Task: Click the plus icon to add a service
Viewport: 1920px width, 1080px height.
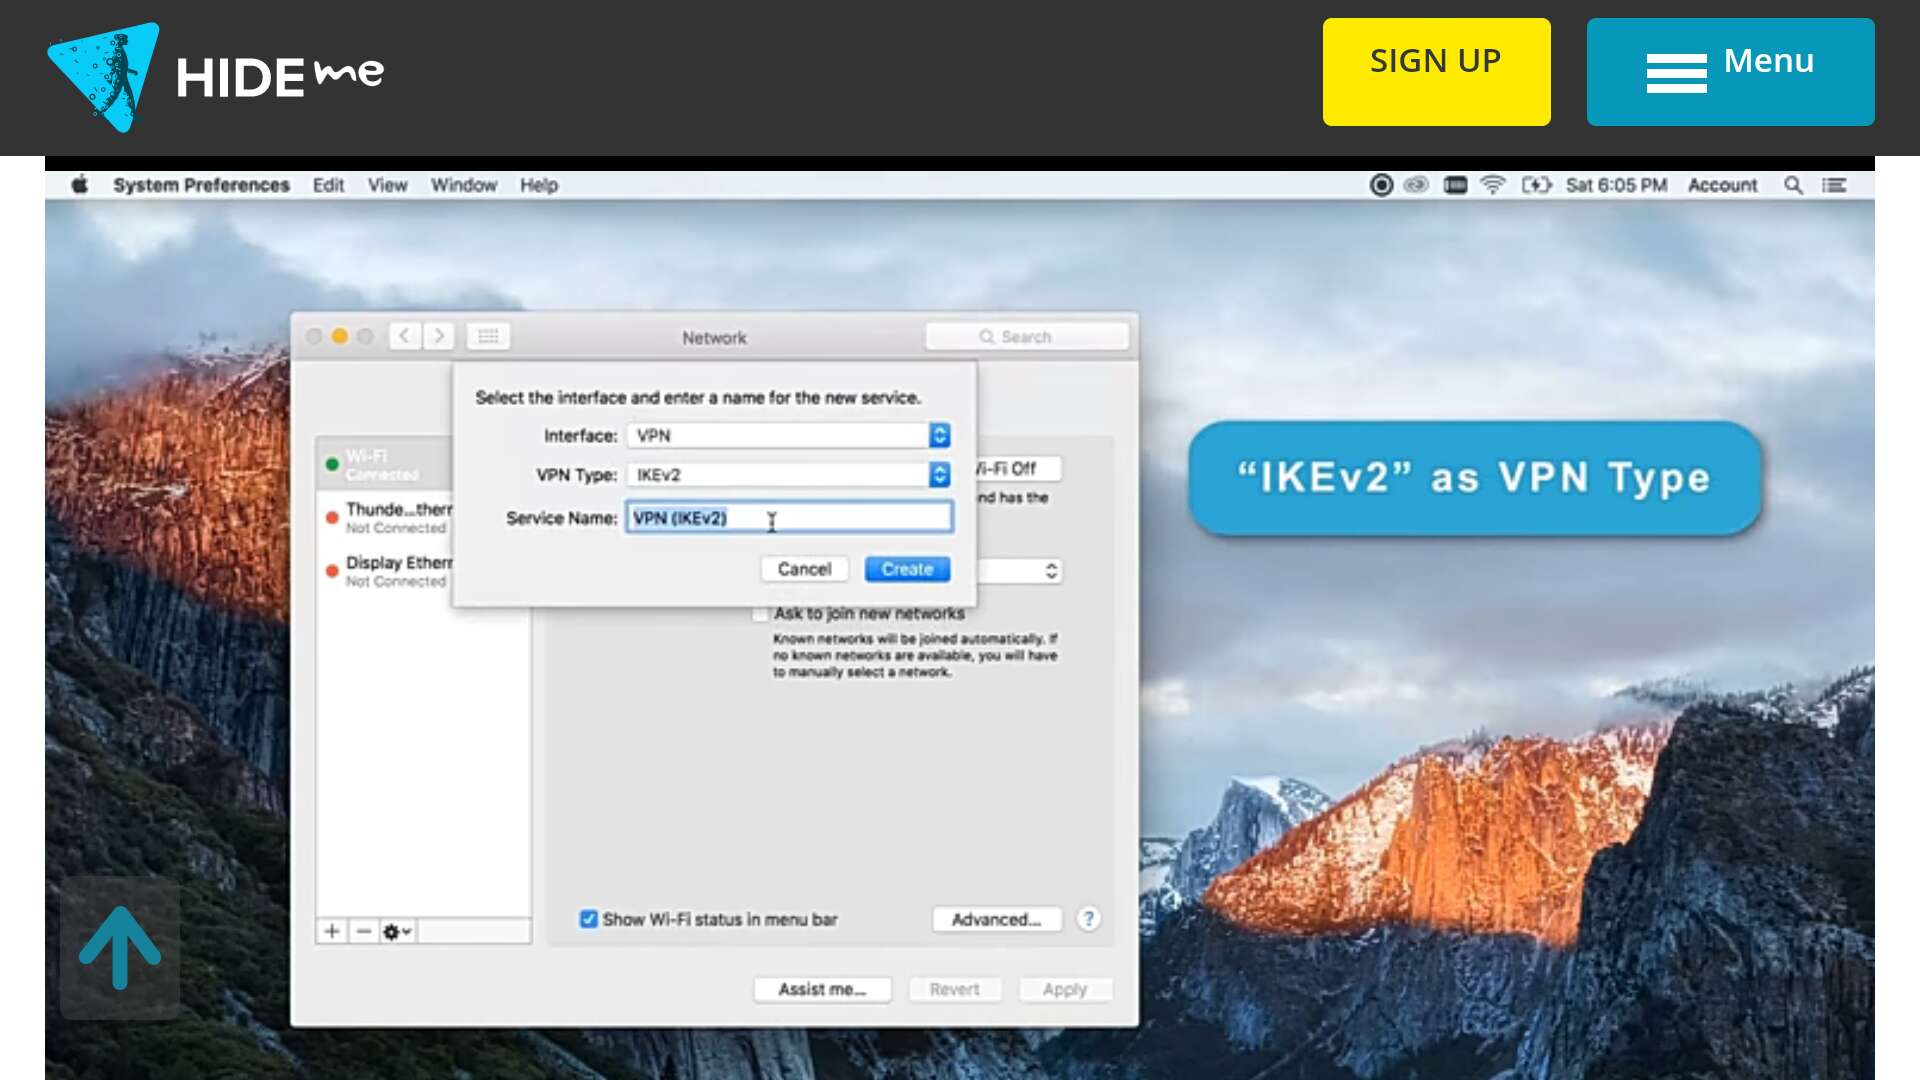Action: click(332, 931)
